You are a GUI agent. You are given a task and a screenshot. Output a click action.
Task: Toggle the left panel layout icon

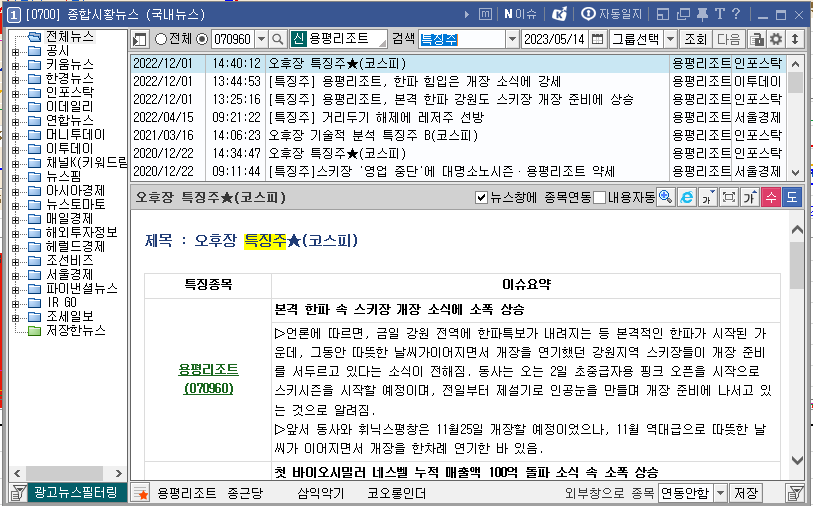click(140, 39)
